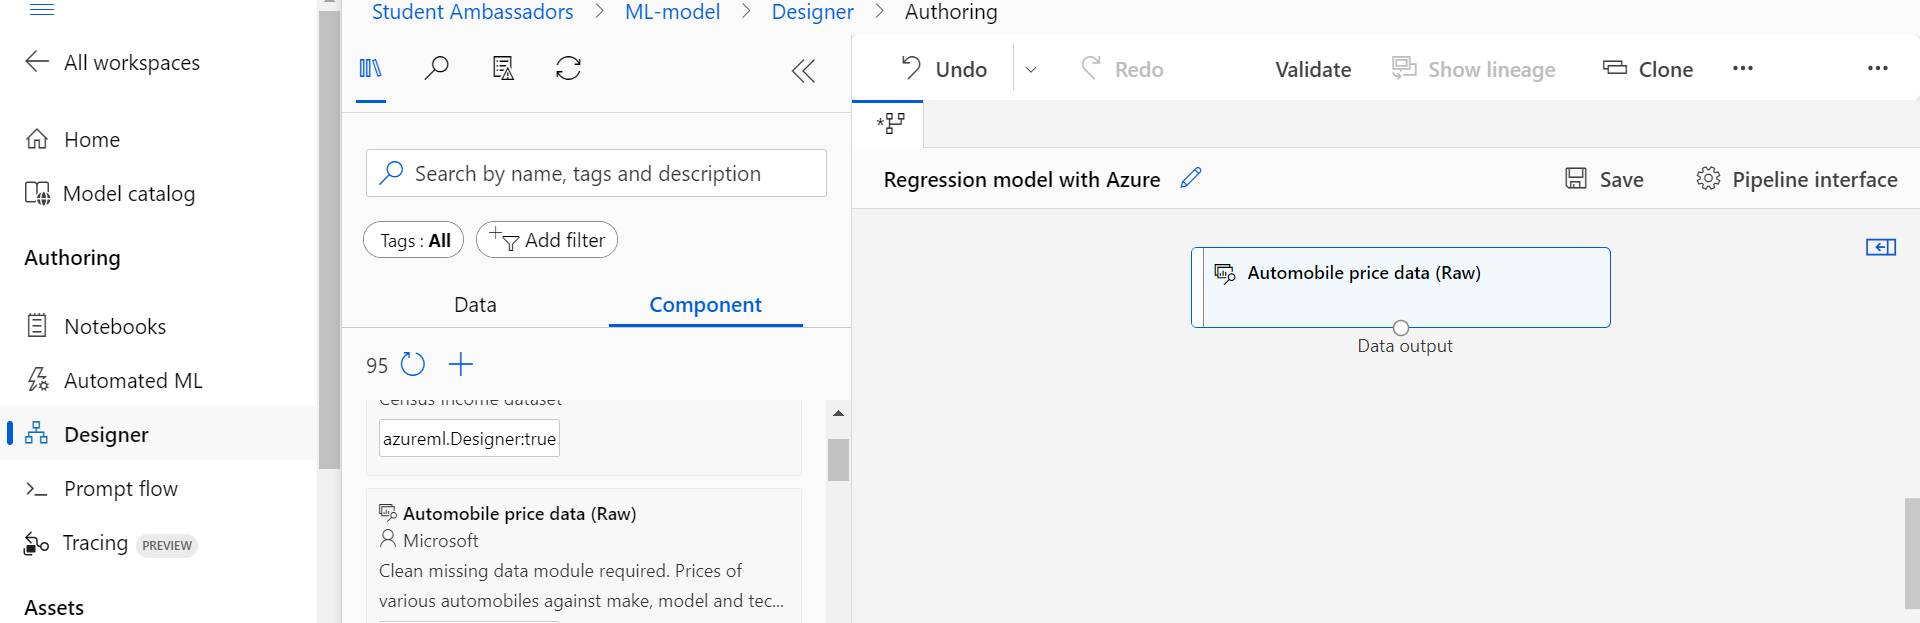
Task: Open Automated ML section
Action: coord(114,380)
